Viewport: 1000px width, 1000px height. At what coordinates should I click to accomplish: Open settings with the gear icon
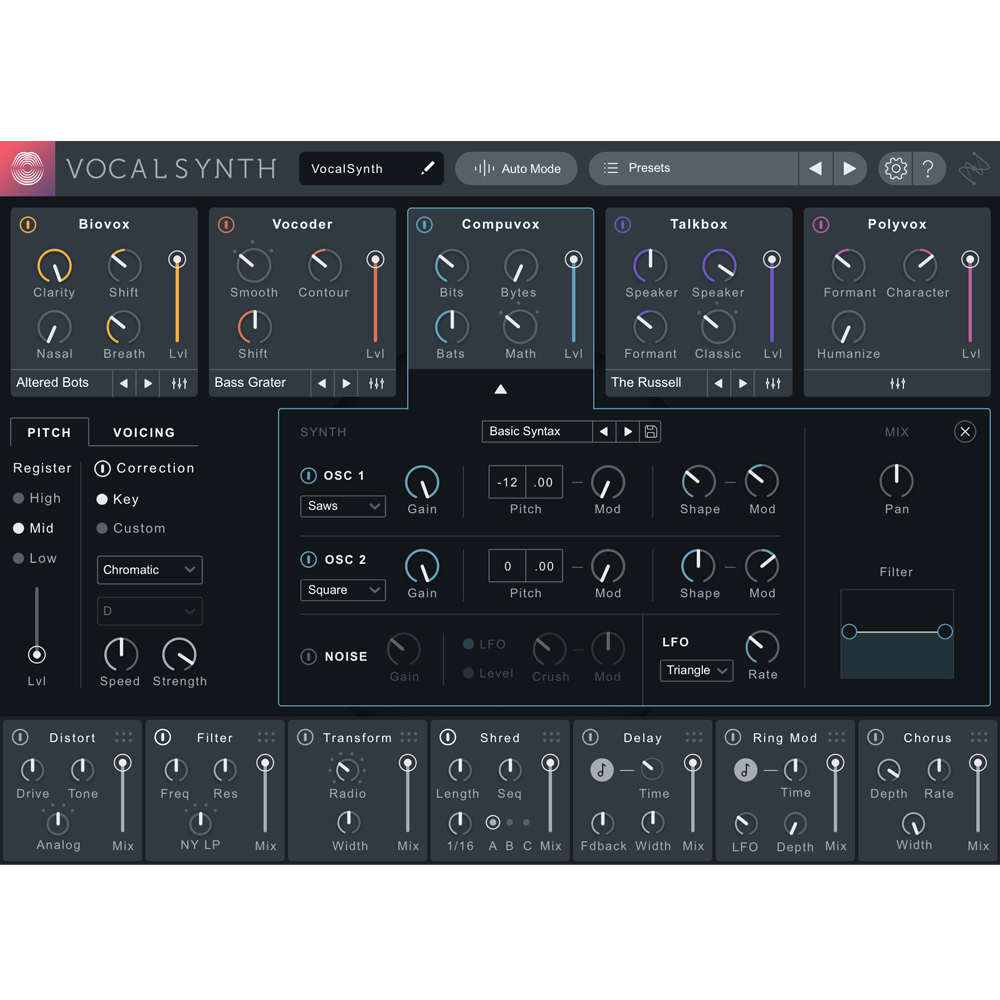895,168
